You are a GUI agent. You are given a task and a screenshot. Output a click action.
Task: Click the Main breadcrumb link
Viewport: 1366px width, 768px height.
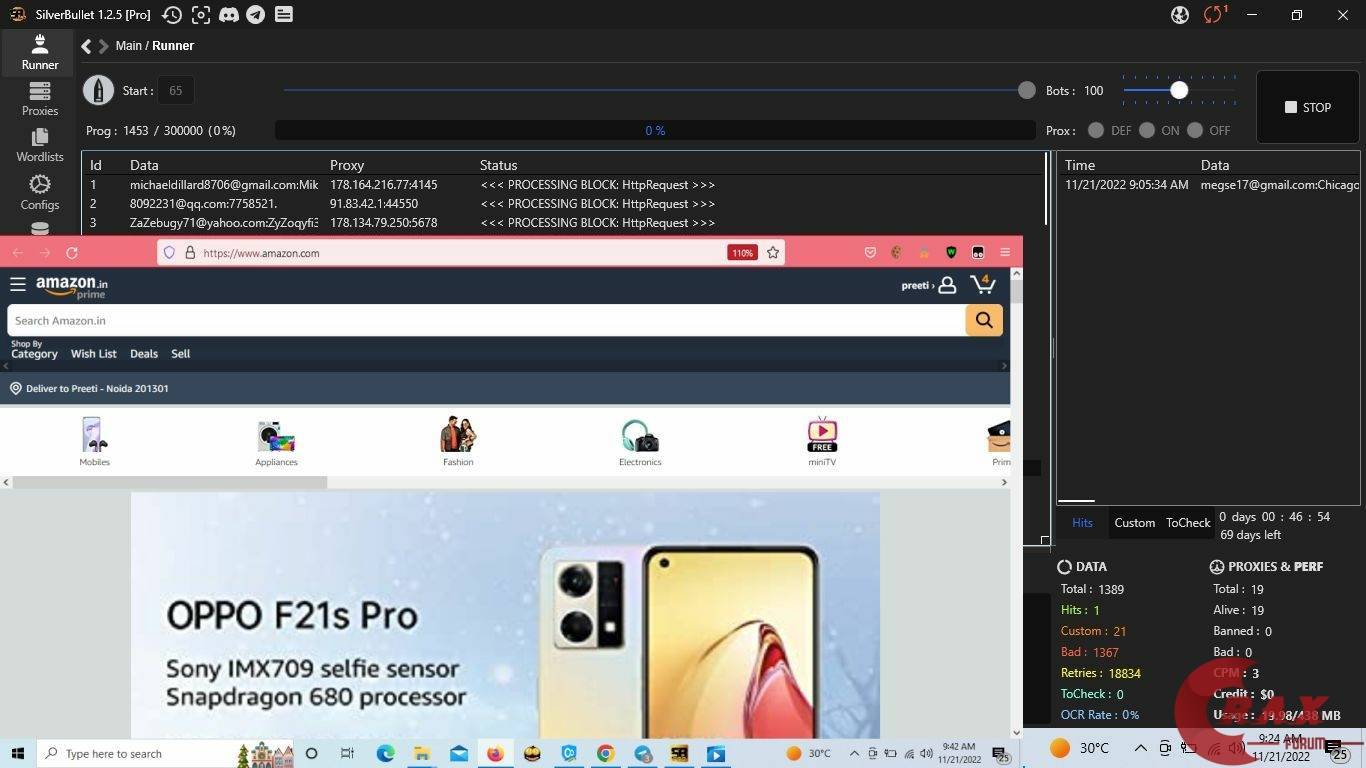point(128,46)
